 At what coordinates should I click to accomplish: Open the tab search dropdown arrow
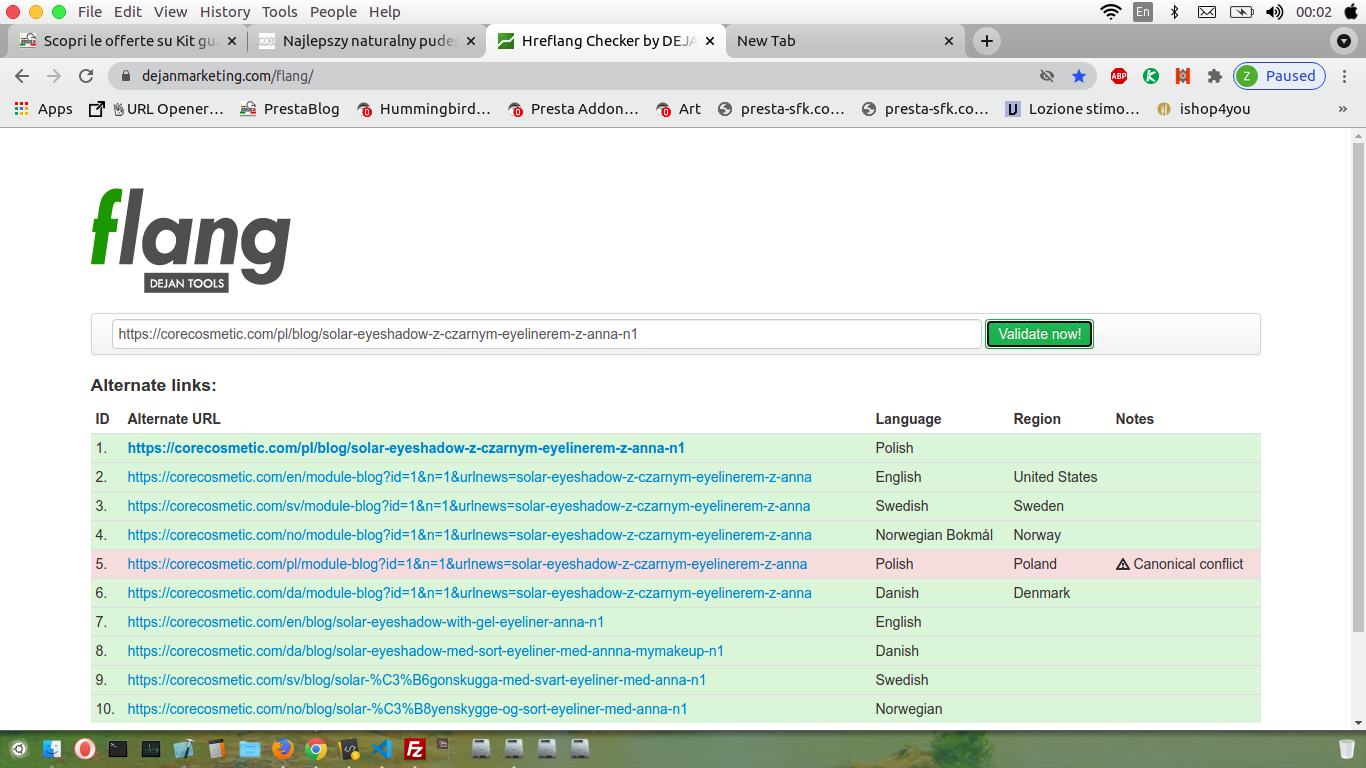tap(1345, 41)
